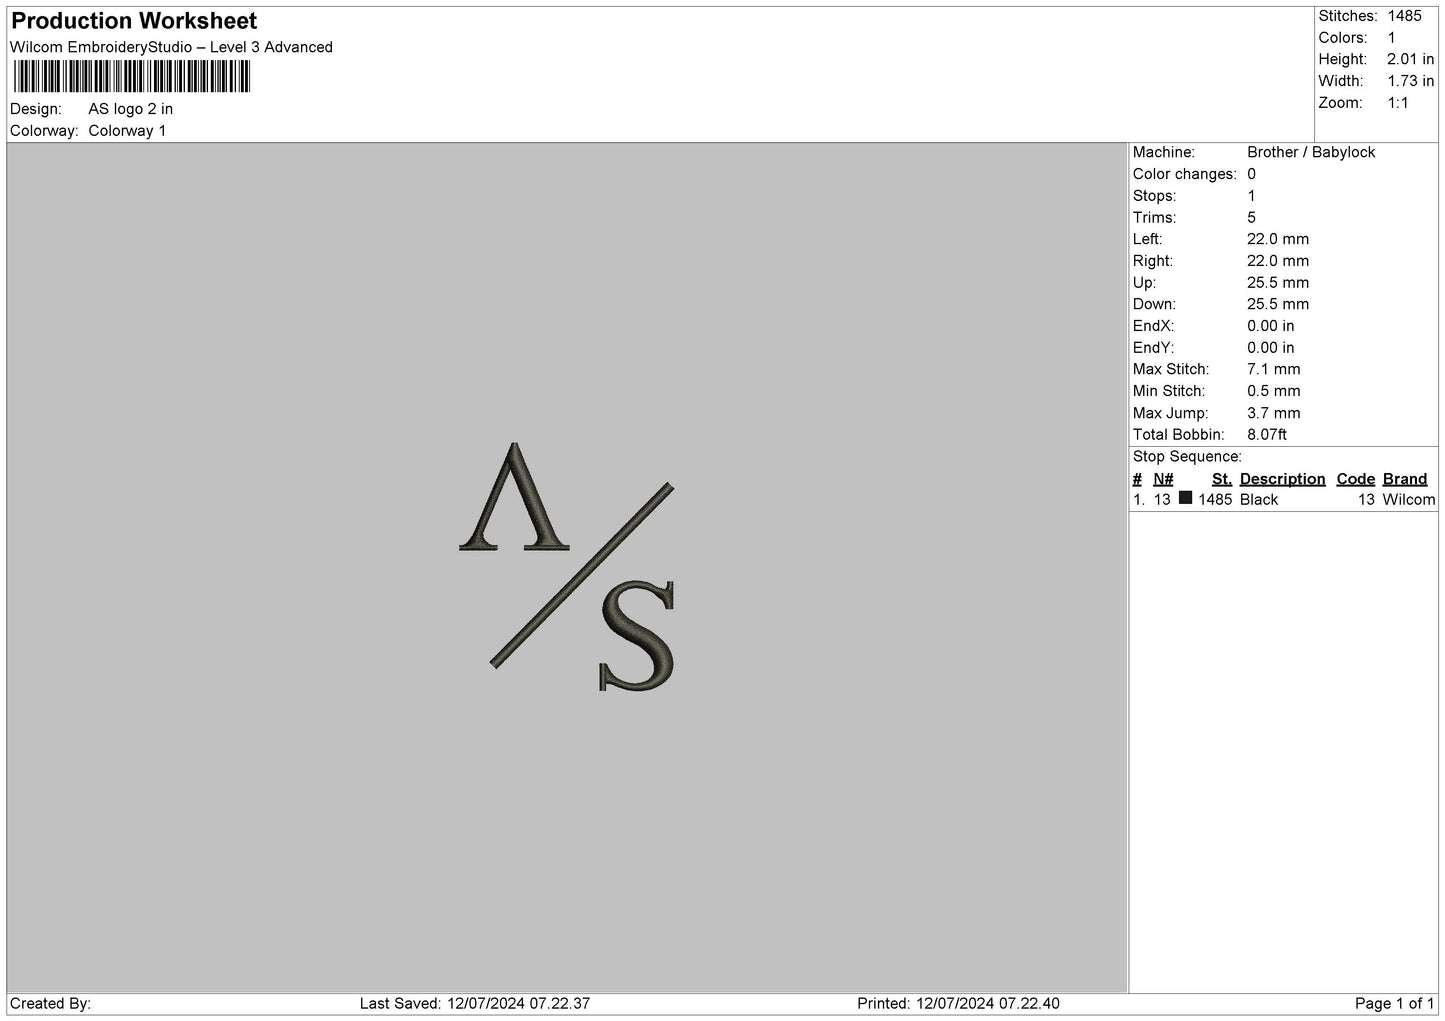Click the Min Stitch value '0.5 mm'
Viewport: 1445px width, 1021px height.
pos(1274,391)
